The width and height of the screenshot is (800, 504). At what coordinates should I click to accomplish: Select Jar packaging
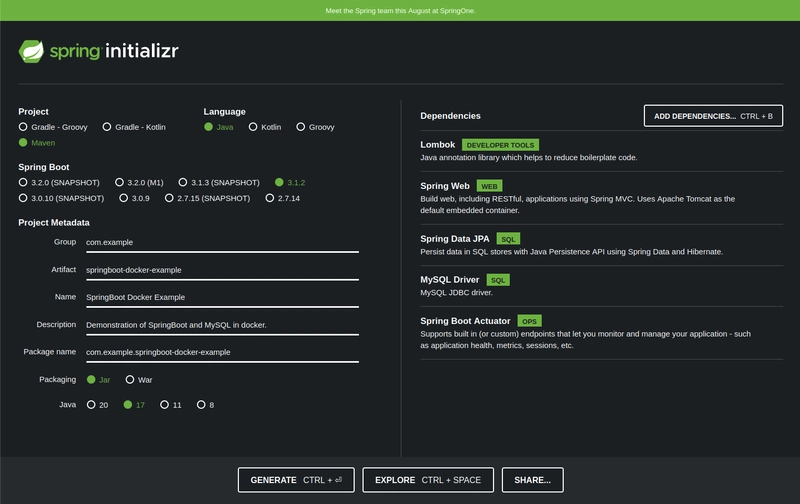click(x=98, y=380)
